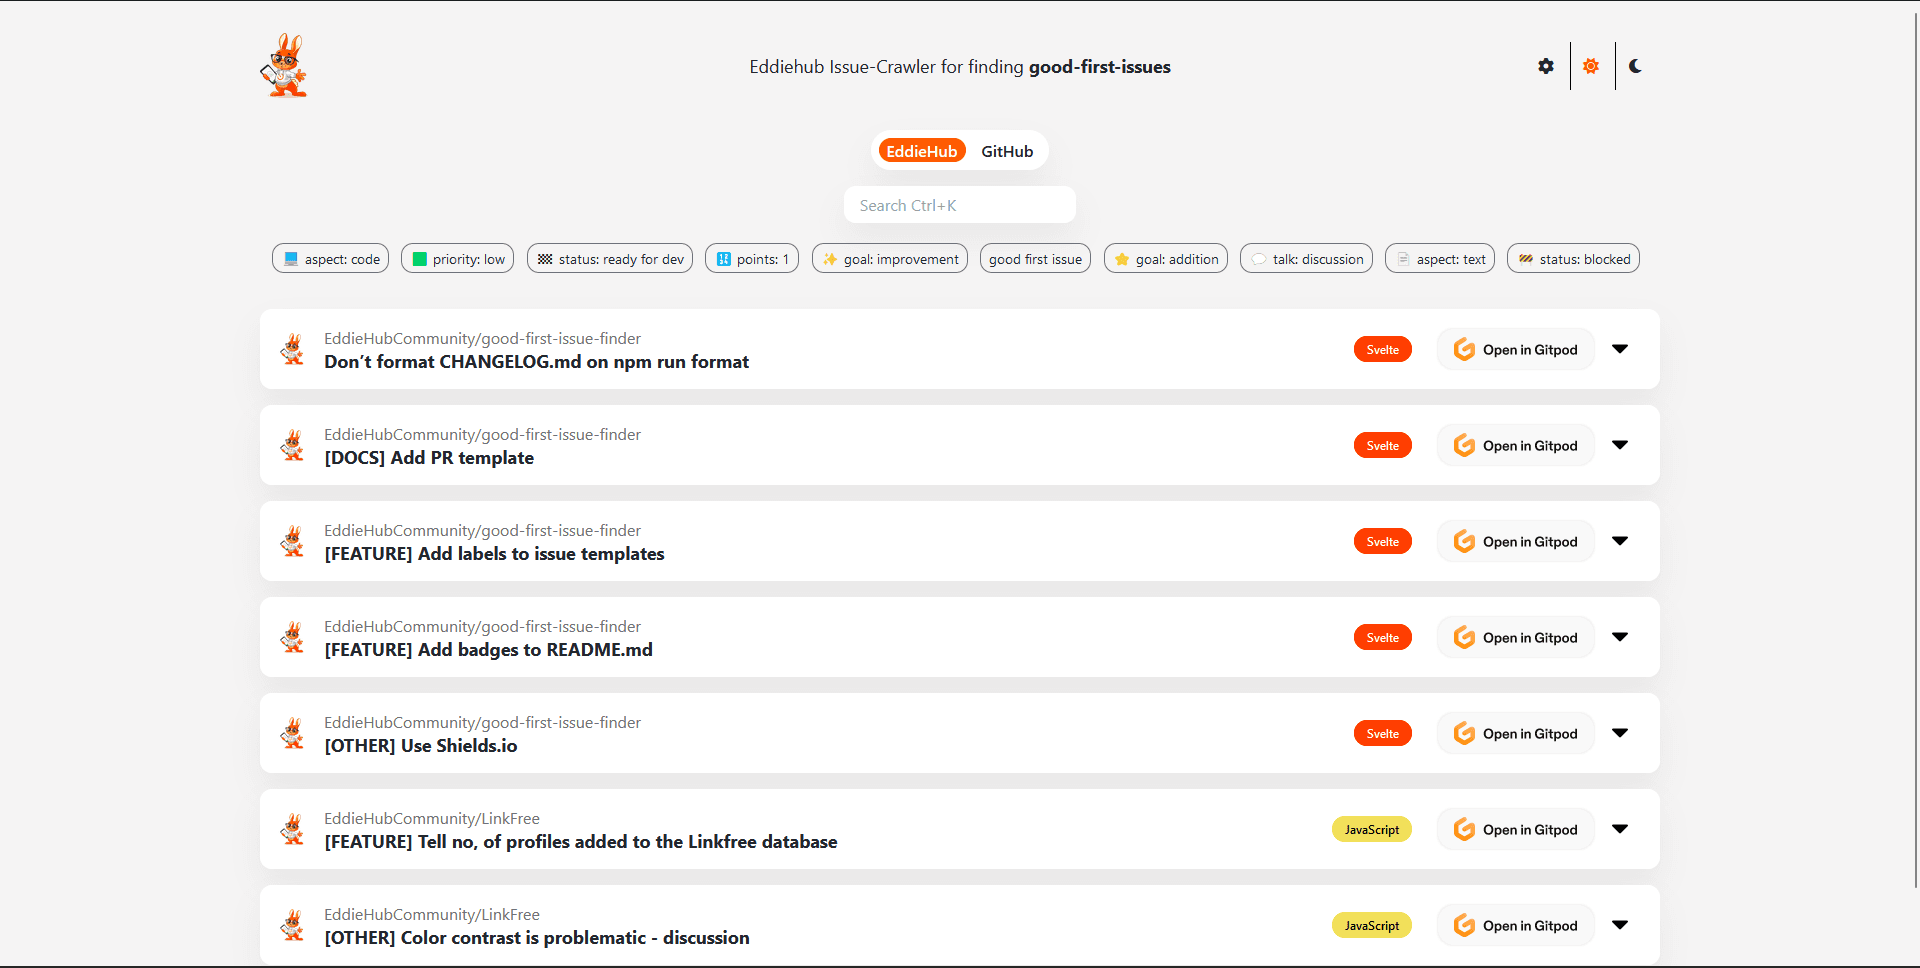The height and width of the screenshot is (968, 1920).
Task: Open 'Use Shields.io' issue in Gitpod
Action: click(1515, 733)
